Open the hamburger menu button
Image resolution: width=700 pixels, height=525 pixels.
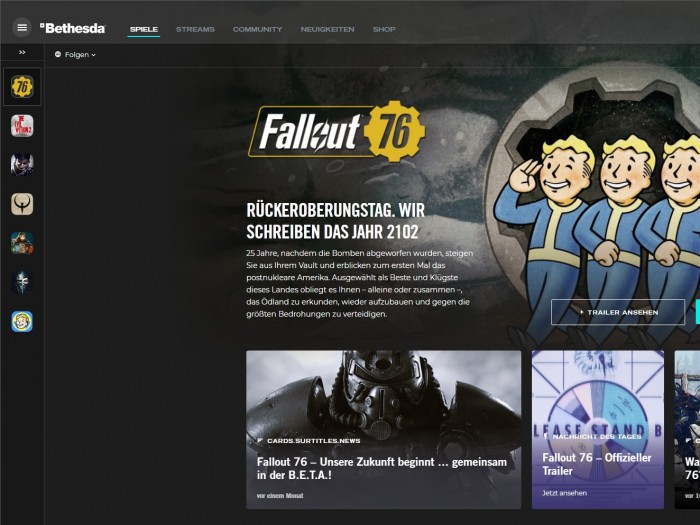click(x=22, y=28)
